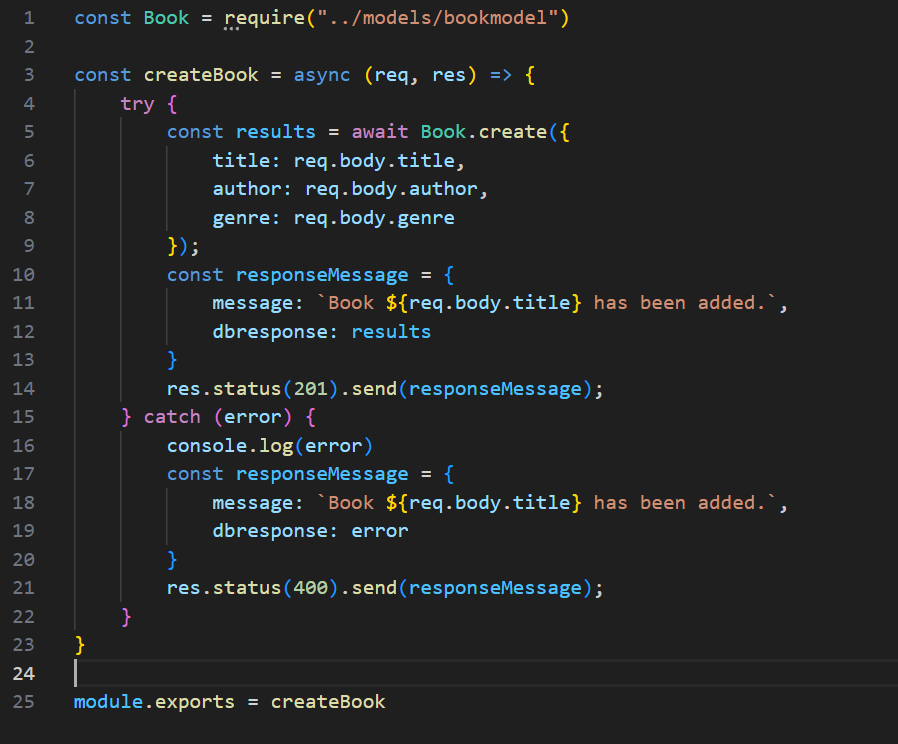Screen dimensions: 898x744
Task: Click createBook on the exports line
Action: click(x=328, y=702)
